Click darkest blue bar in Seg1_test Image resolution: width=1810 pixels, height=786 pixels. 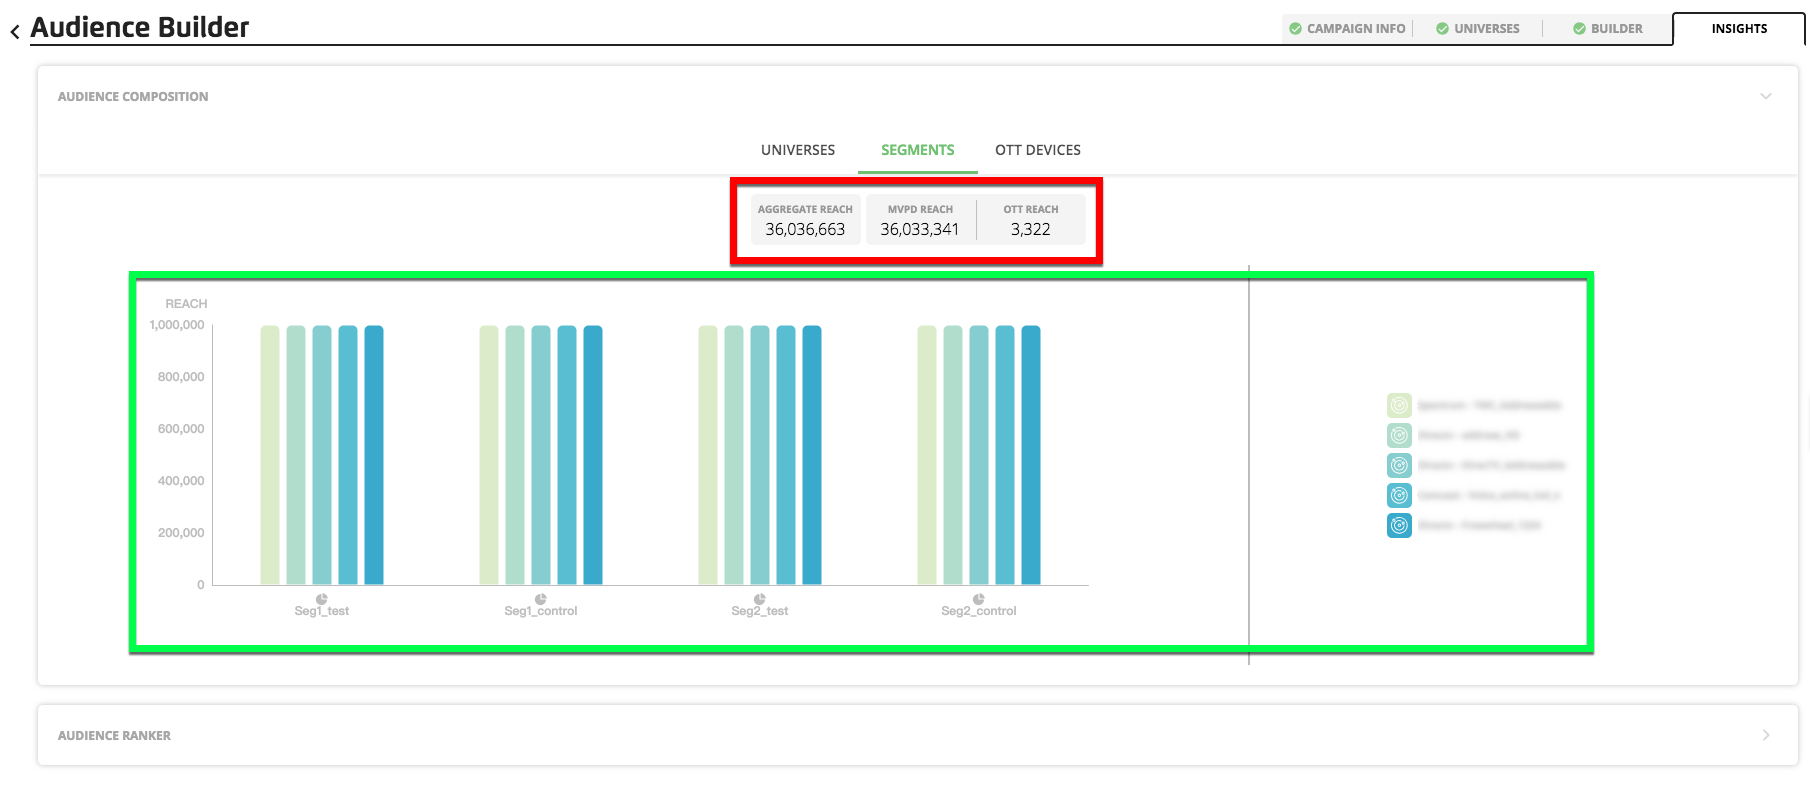coord(374,455)
